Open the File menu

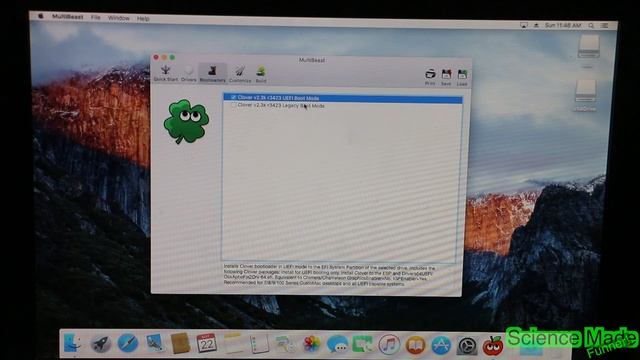tap(96, 18)
